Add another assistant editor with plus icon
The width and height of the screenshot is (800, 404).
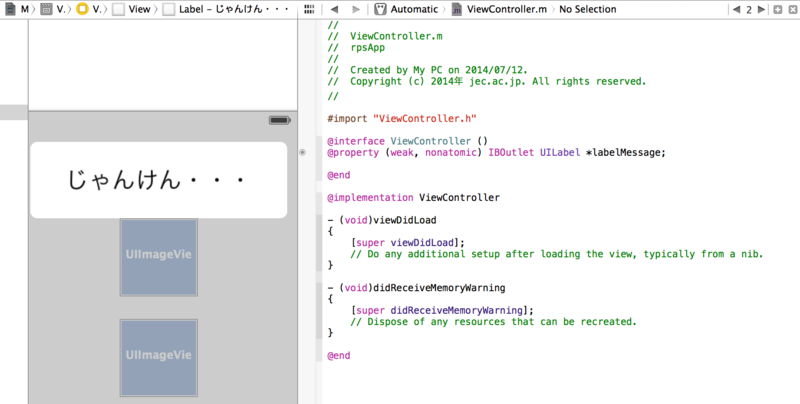coord(778,9)
